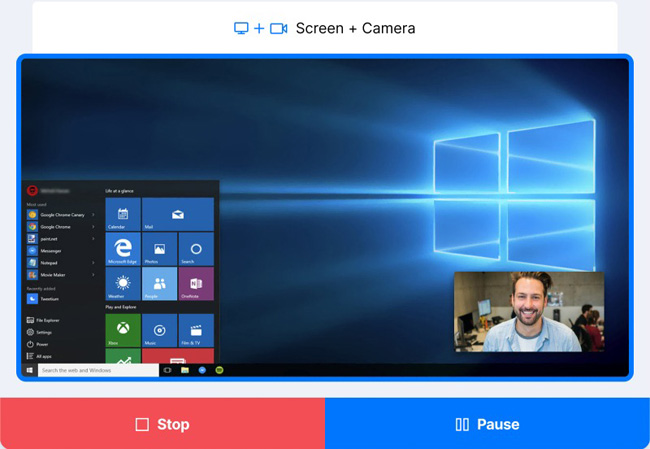Click the Life at a glance heading
The height and width of the screenshot is (449, 650).
(x=119, y=191)
